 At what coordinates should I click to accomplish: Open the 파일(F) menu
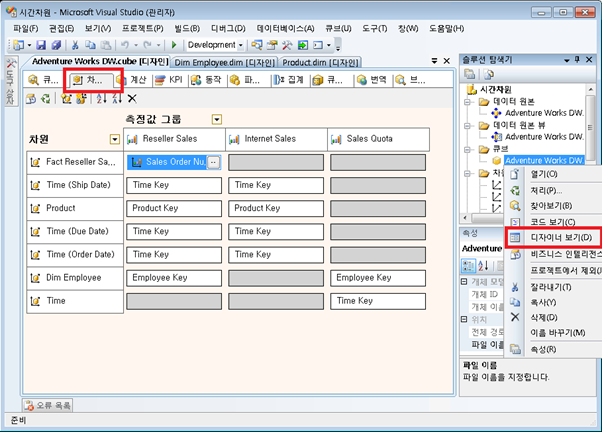25,28
